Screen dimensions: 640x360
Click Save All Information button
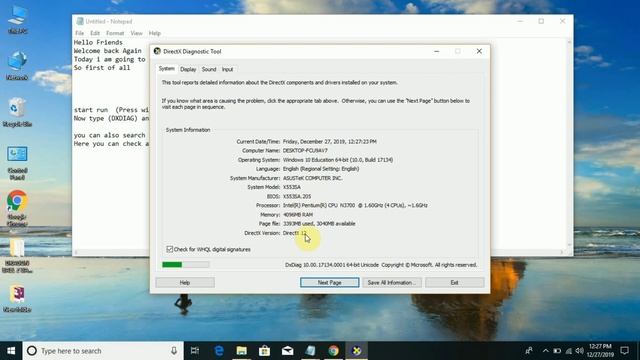tap(391, 282)
